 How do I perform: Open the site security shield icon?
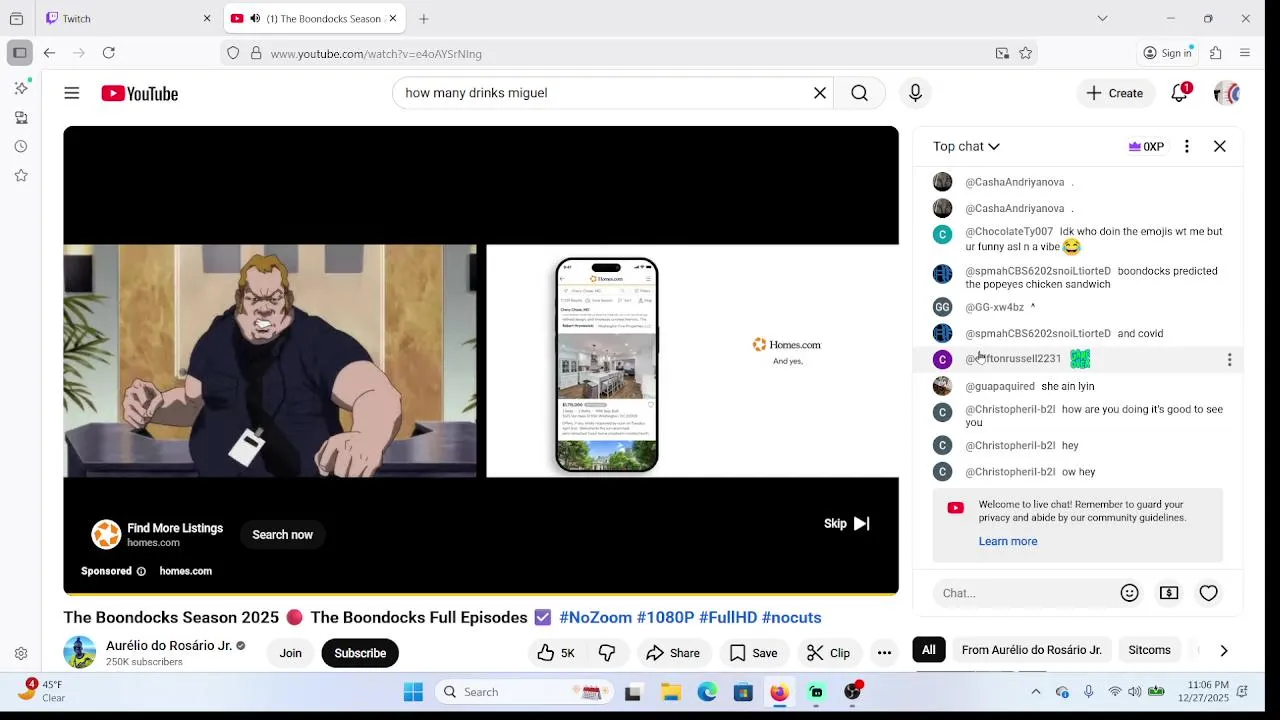coord(233,53)
